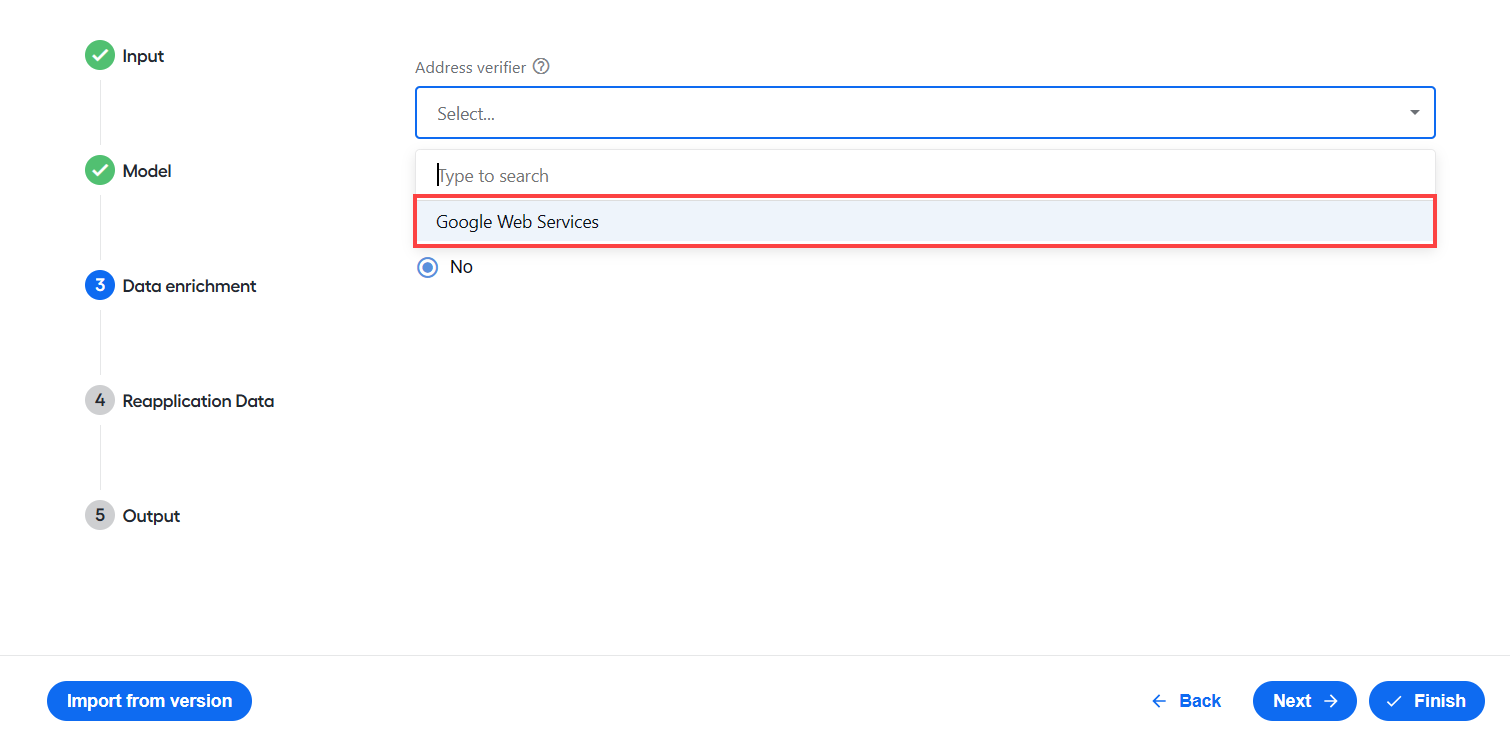1511x735 pixels.
Task: Open the Reapplication Data step label
Action: pos(198,401)
